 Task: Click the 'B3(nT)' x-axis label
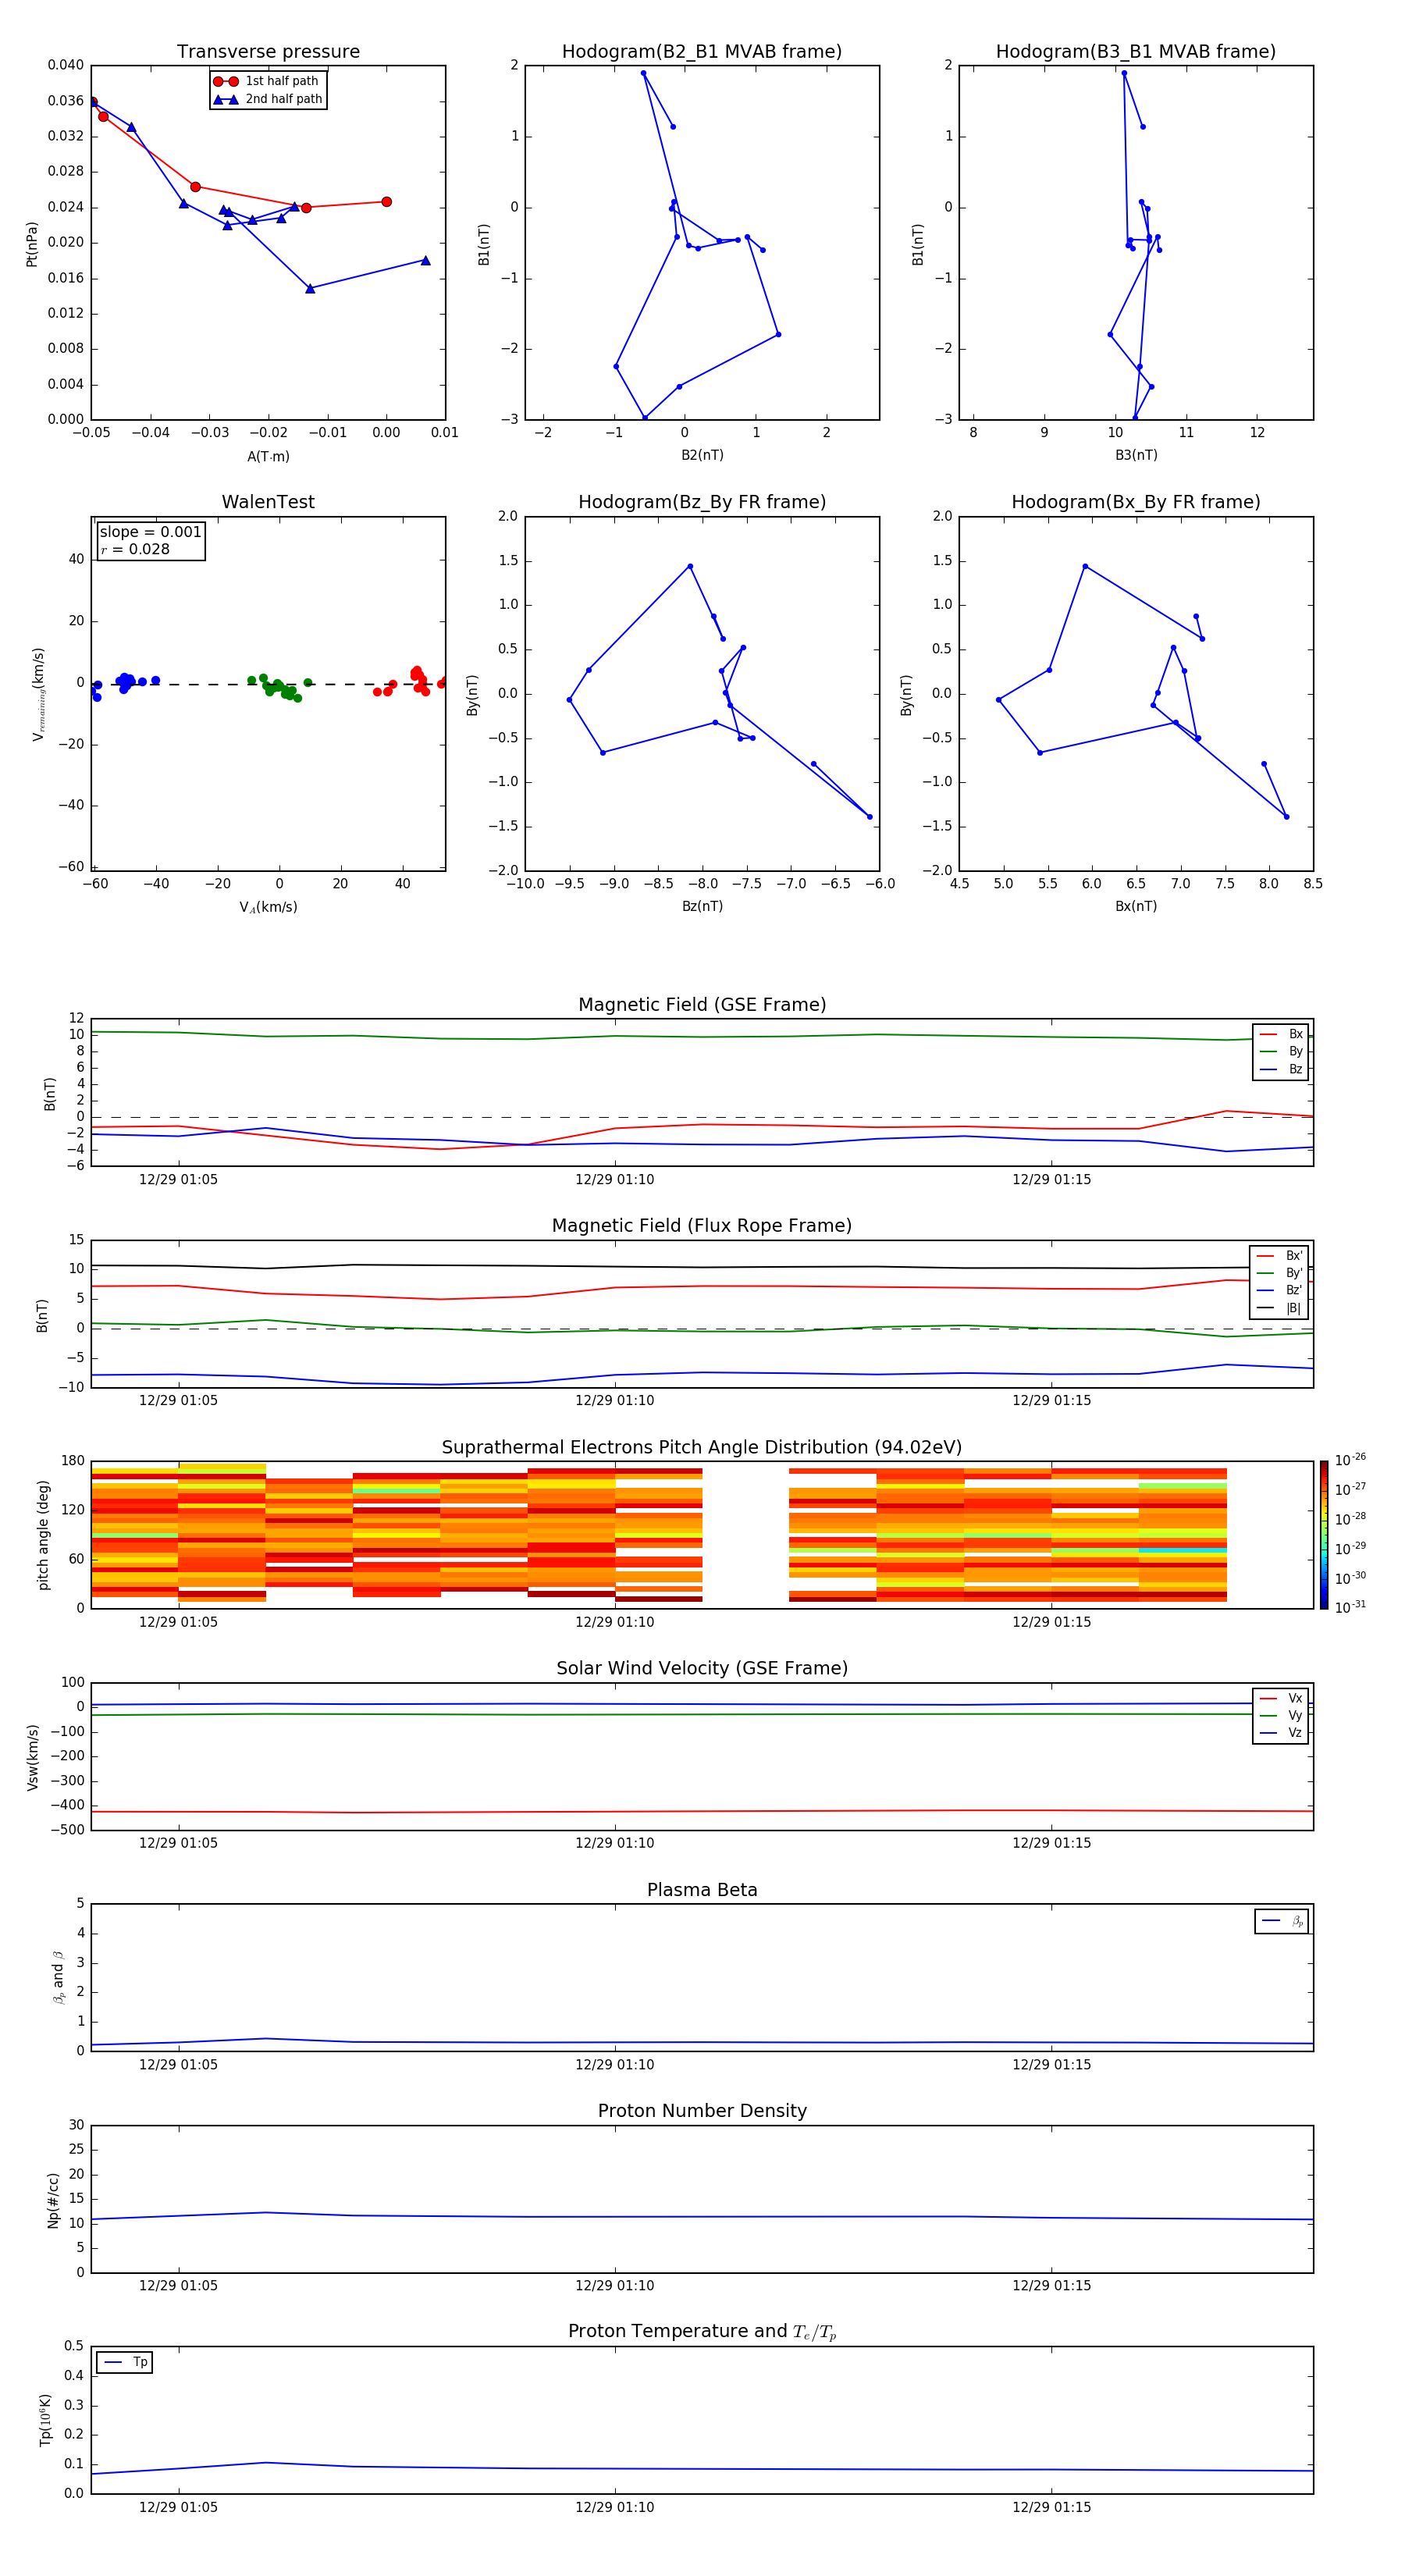click(x=1136, y=455)
